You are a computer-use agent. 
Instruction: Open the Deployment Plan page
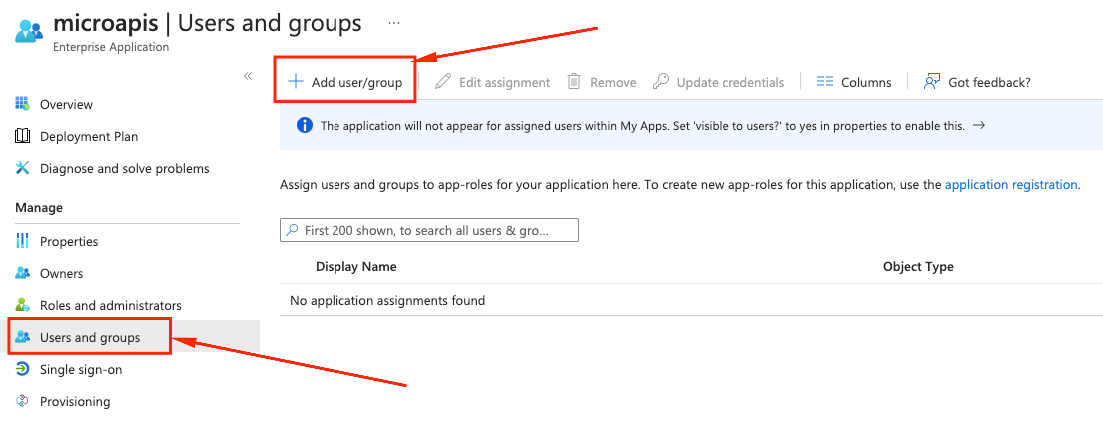pyautogui.click(x=89, y=136)
